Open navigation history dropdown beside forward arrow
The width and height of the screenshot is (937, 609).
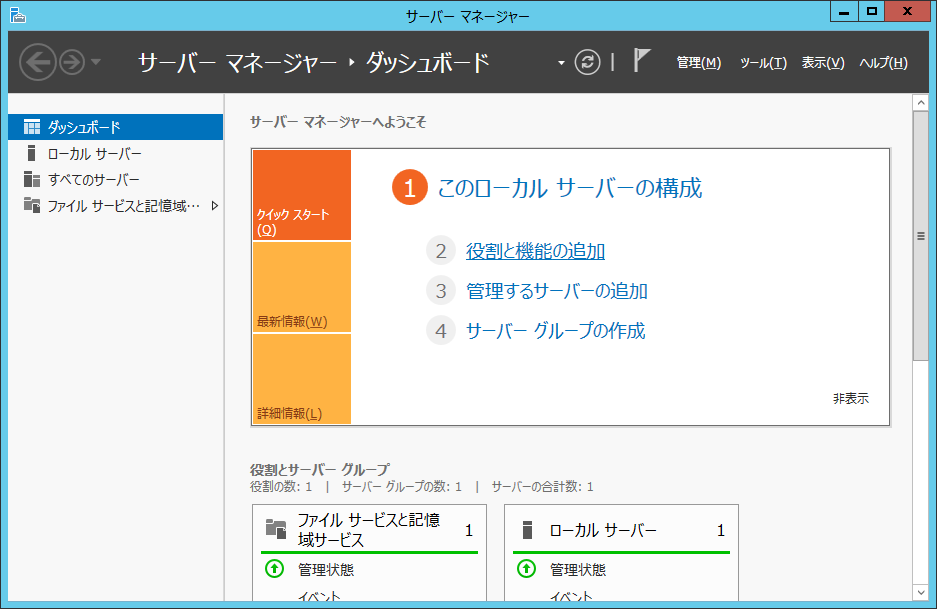point(96,62)
